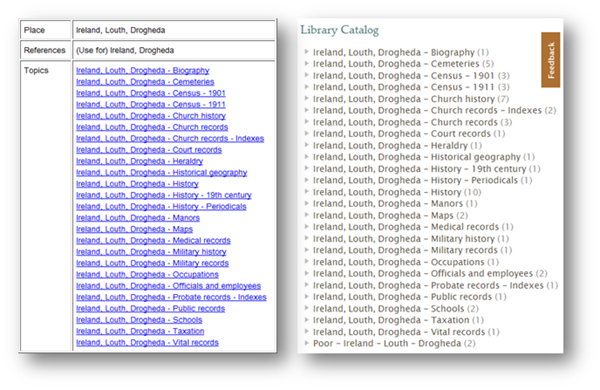
Task: Select the Place value Ireland, Louth, Drogheda
Action: point(121,30)
